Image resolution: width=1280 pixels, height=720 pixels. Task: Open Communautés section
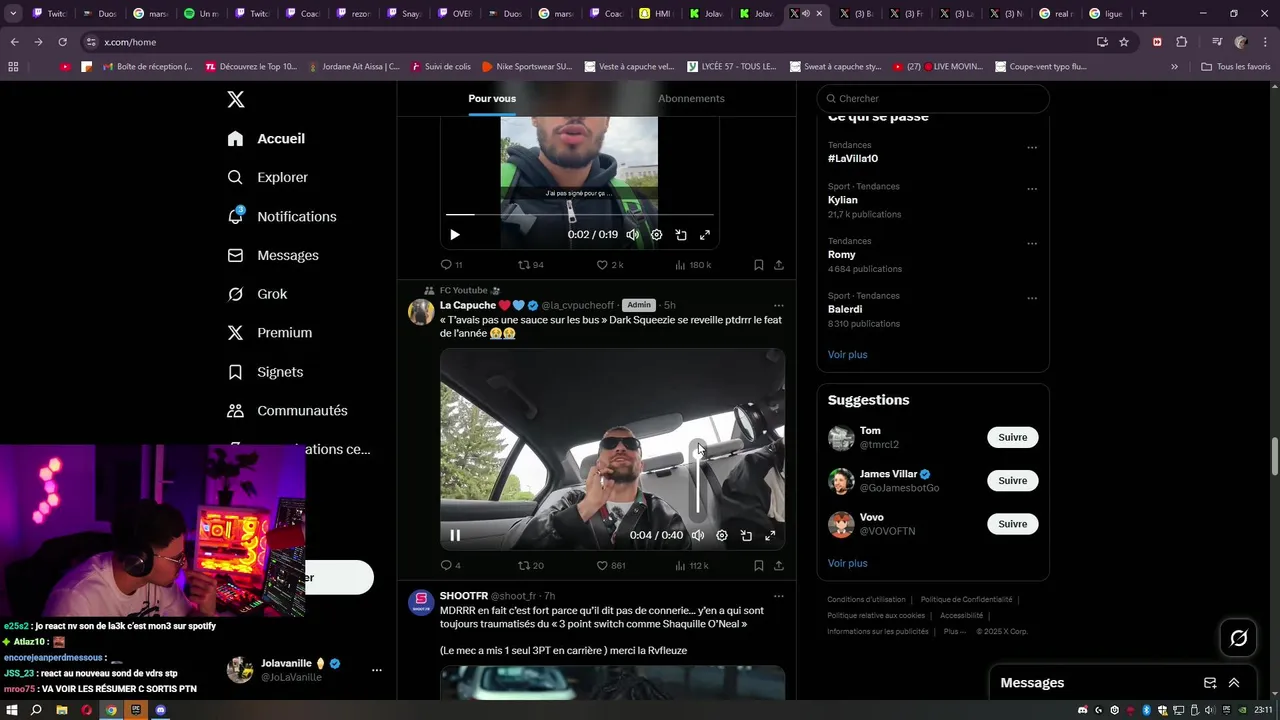287,411
